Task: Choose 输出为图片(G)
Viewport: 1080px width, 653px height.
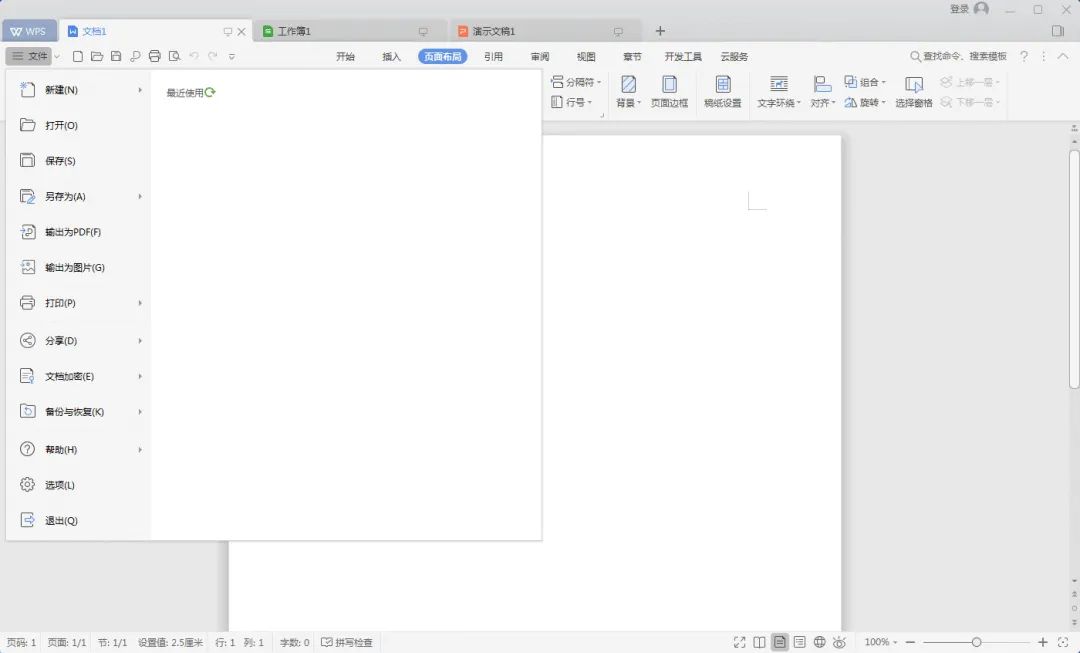Action: [x=78, y=267]
